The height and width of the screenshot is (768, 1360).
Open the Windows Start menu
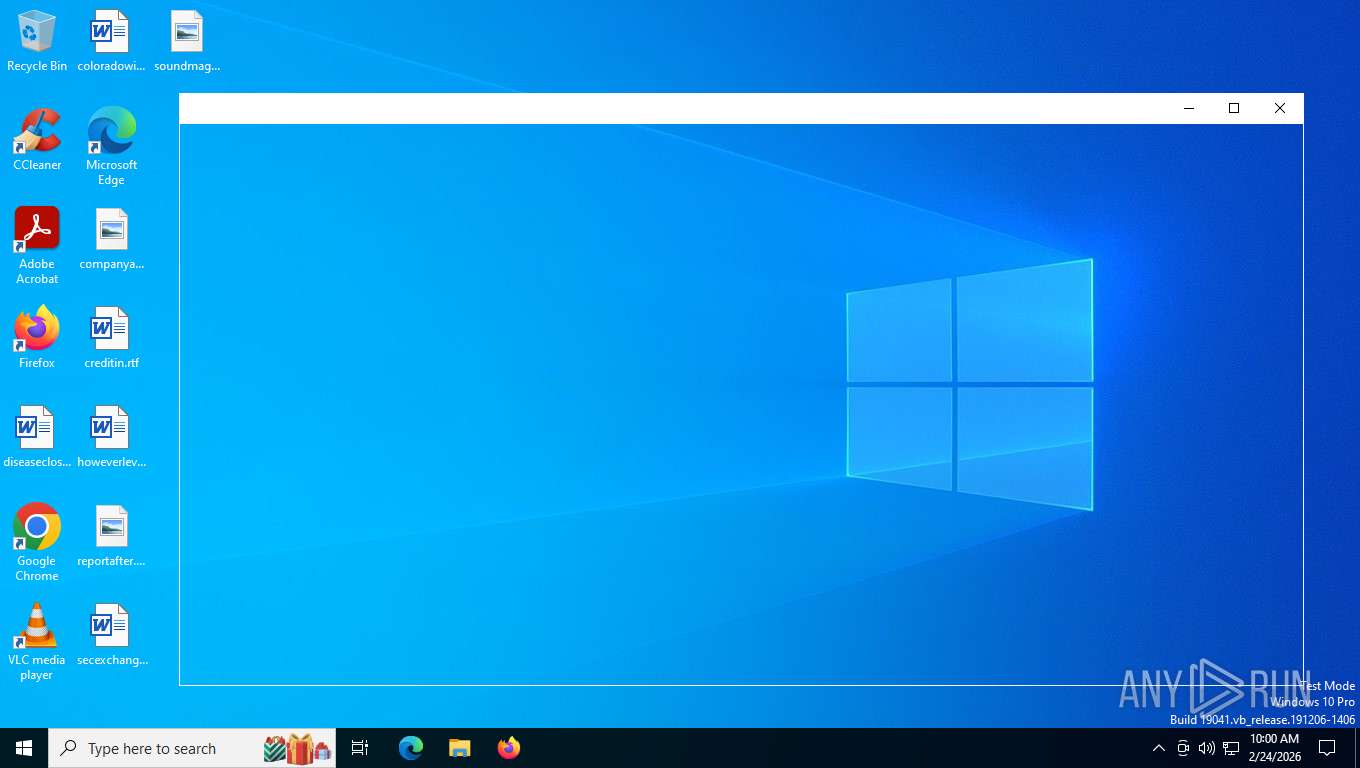(x=24, y=748)
